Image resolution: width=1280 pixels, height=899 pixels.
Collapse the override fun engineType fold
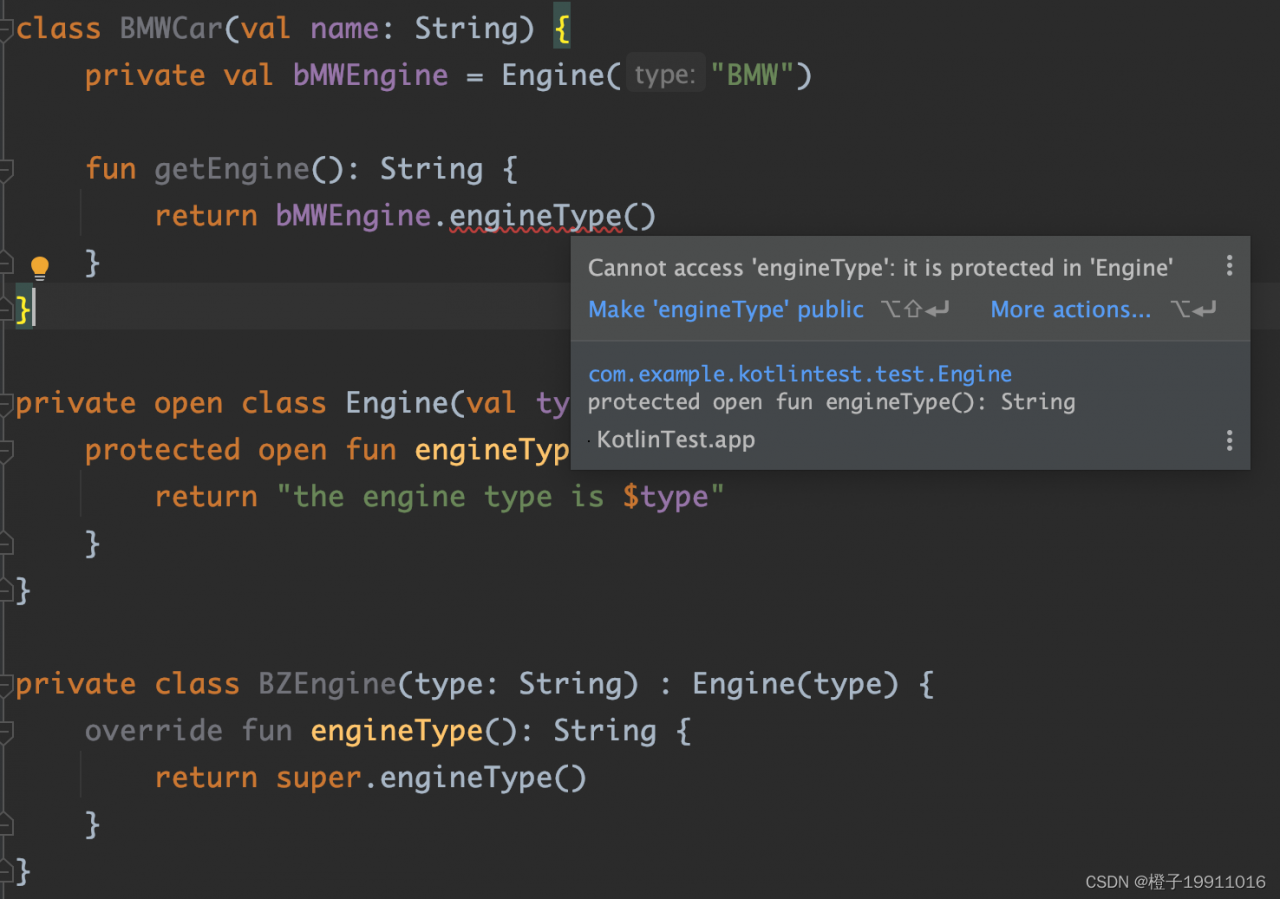(x=6, y=732)
